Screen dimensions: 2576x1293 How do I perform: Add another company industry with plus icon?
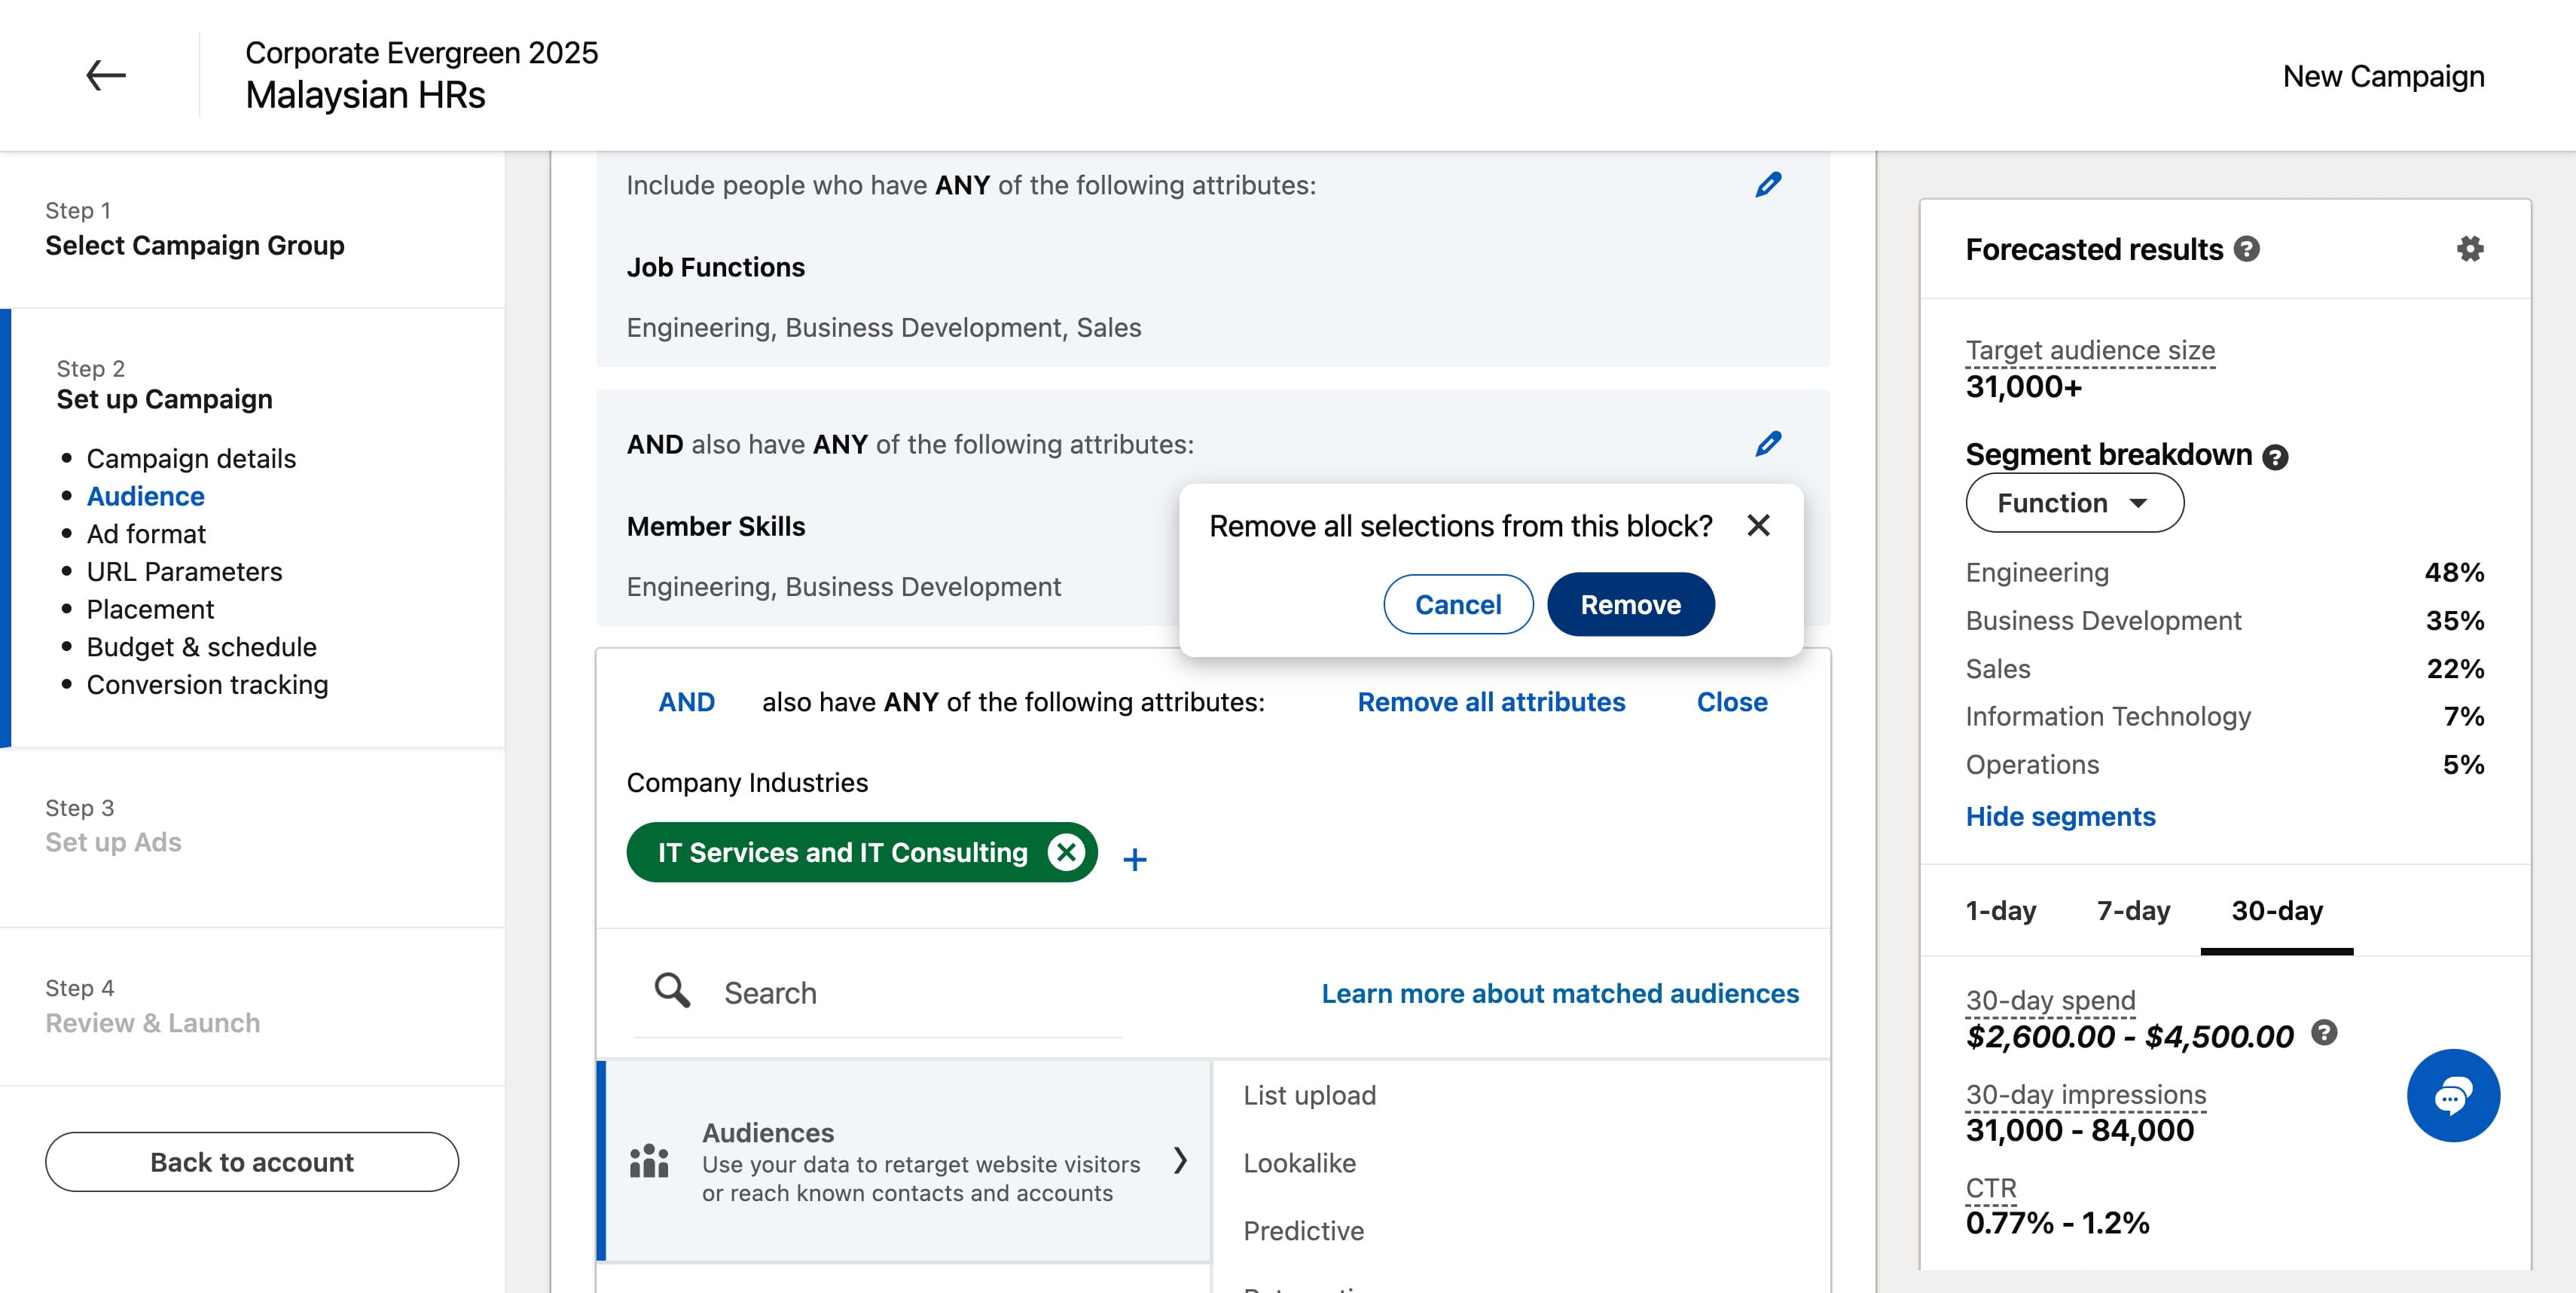pyautogui.click(x=1134, y=859)
